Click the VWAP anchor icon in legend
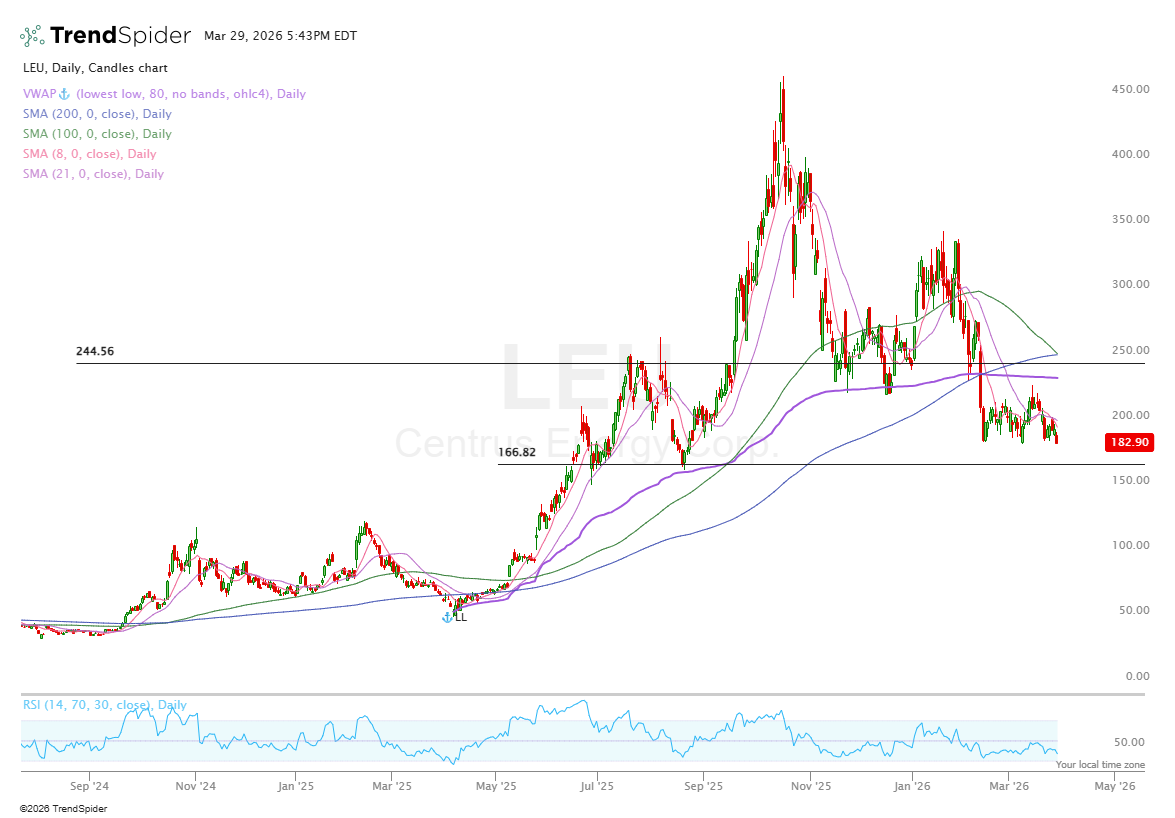Image resolution: width=1175 pixels, height=818 pixels. click(x=64, y=94)
